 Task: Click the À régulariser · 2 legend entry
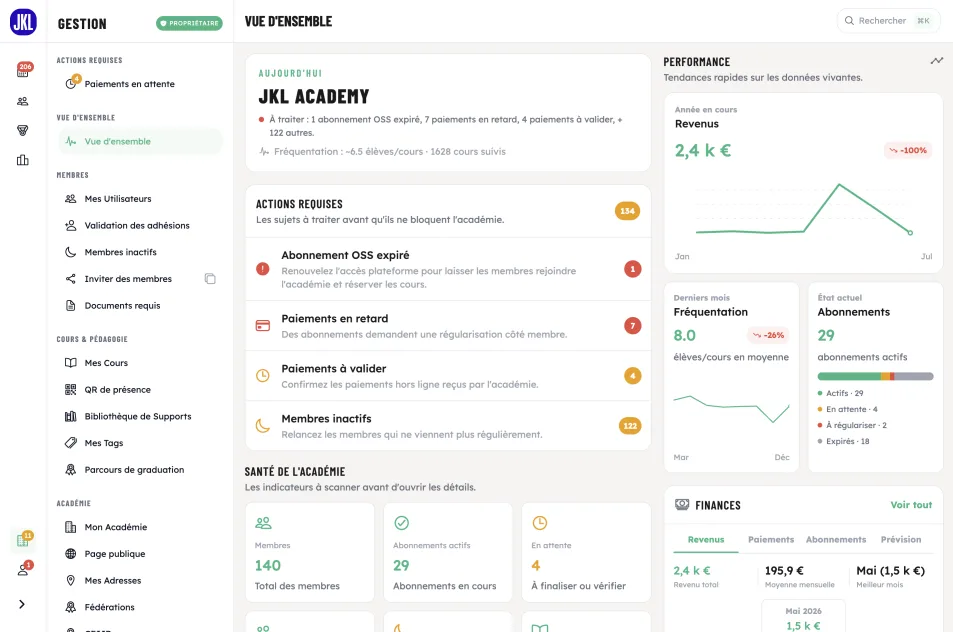852,425
